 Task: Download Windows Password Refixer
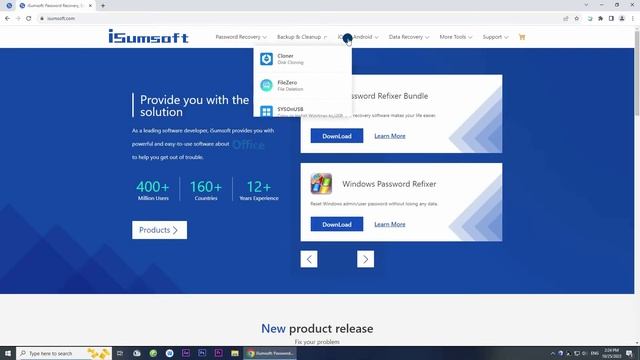point(337,224)
